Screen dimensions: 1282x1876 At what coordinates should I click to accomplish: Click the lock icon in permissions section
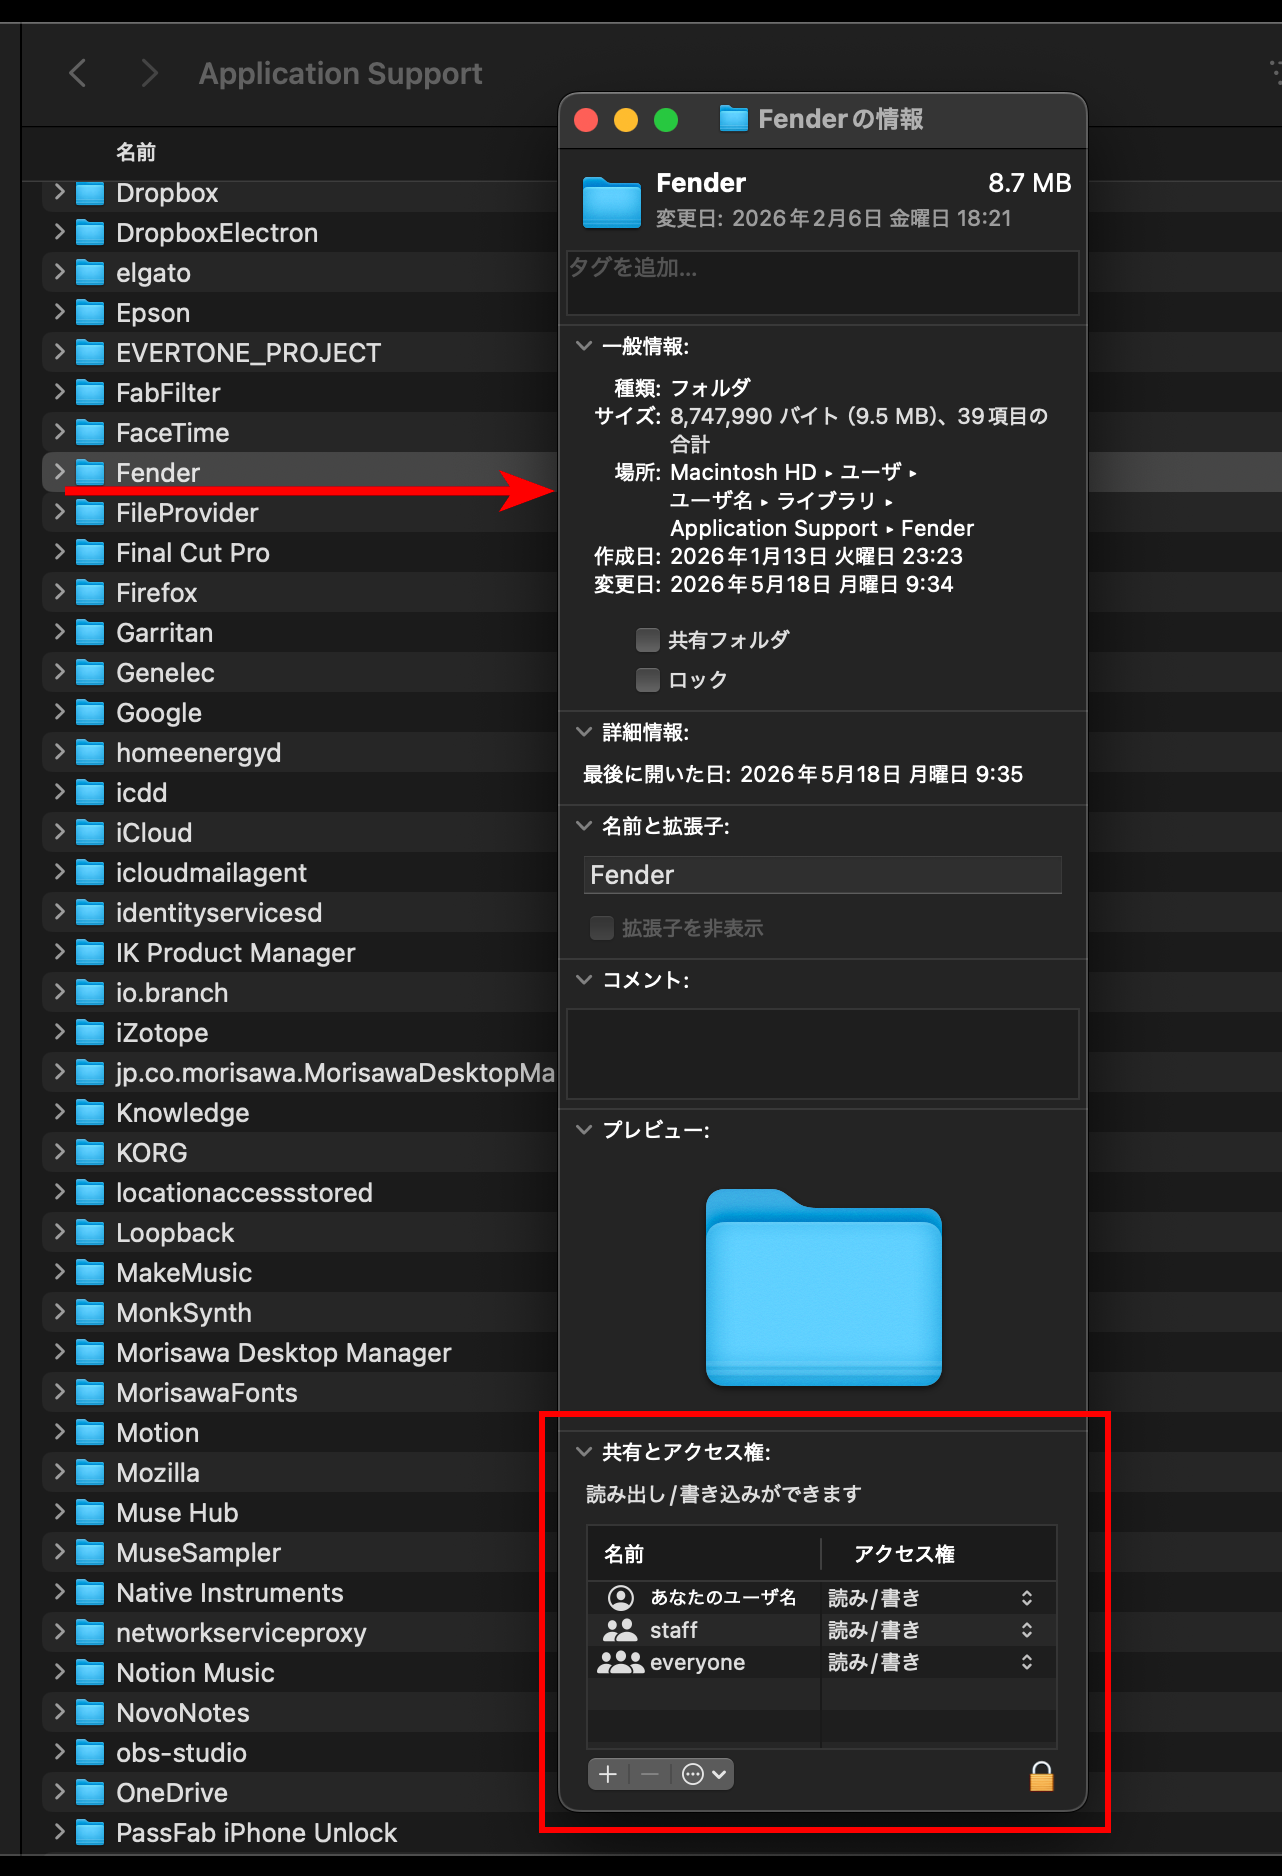(1041, 1776)
